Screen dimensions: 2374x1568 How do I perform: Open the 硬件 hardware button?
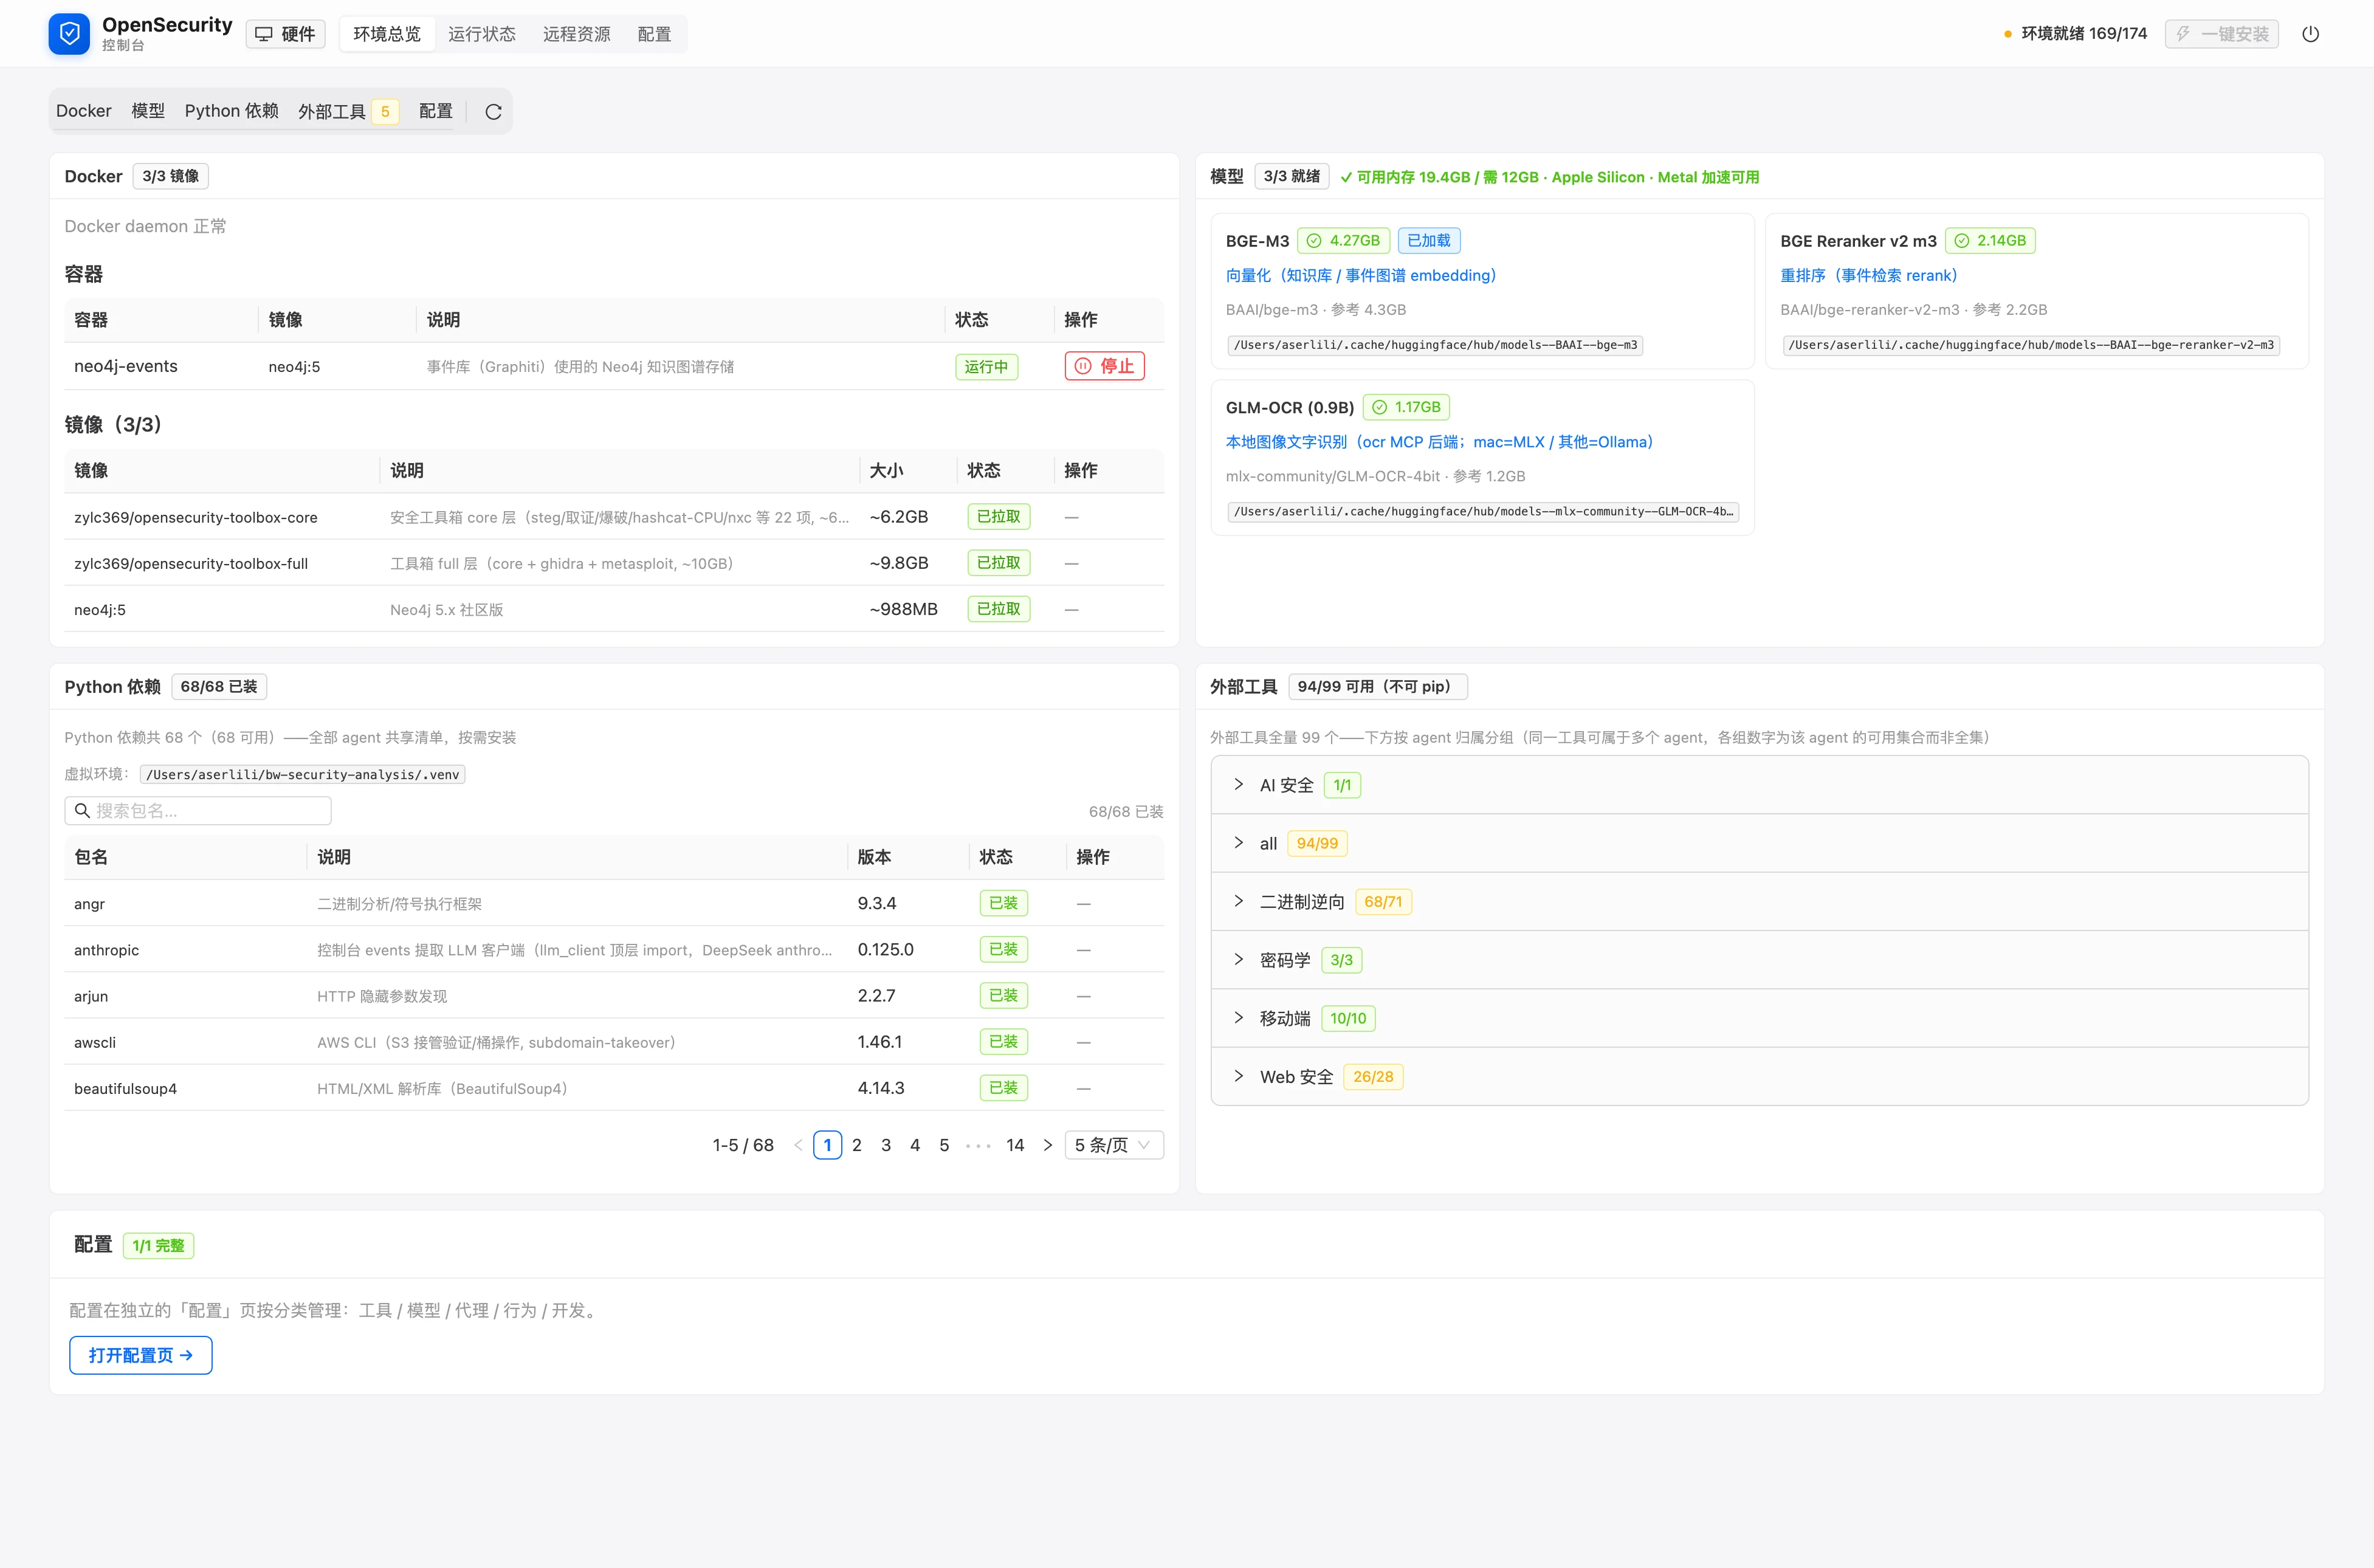click(x=286, y=34)
